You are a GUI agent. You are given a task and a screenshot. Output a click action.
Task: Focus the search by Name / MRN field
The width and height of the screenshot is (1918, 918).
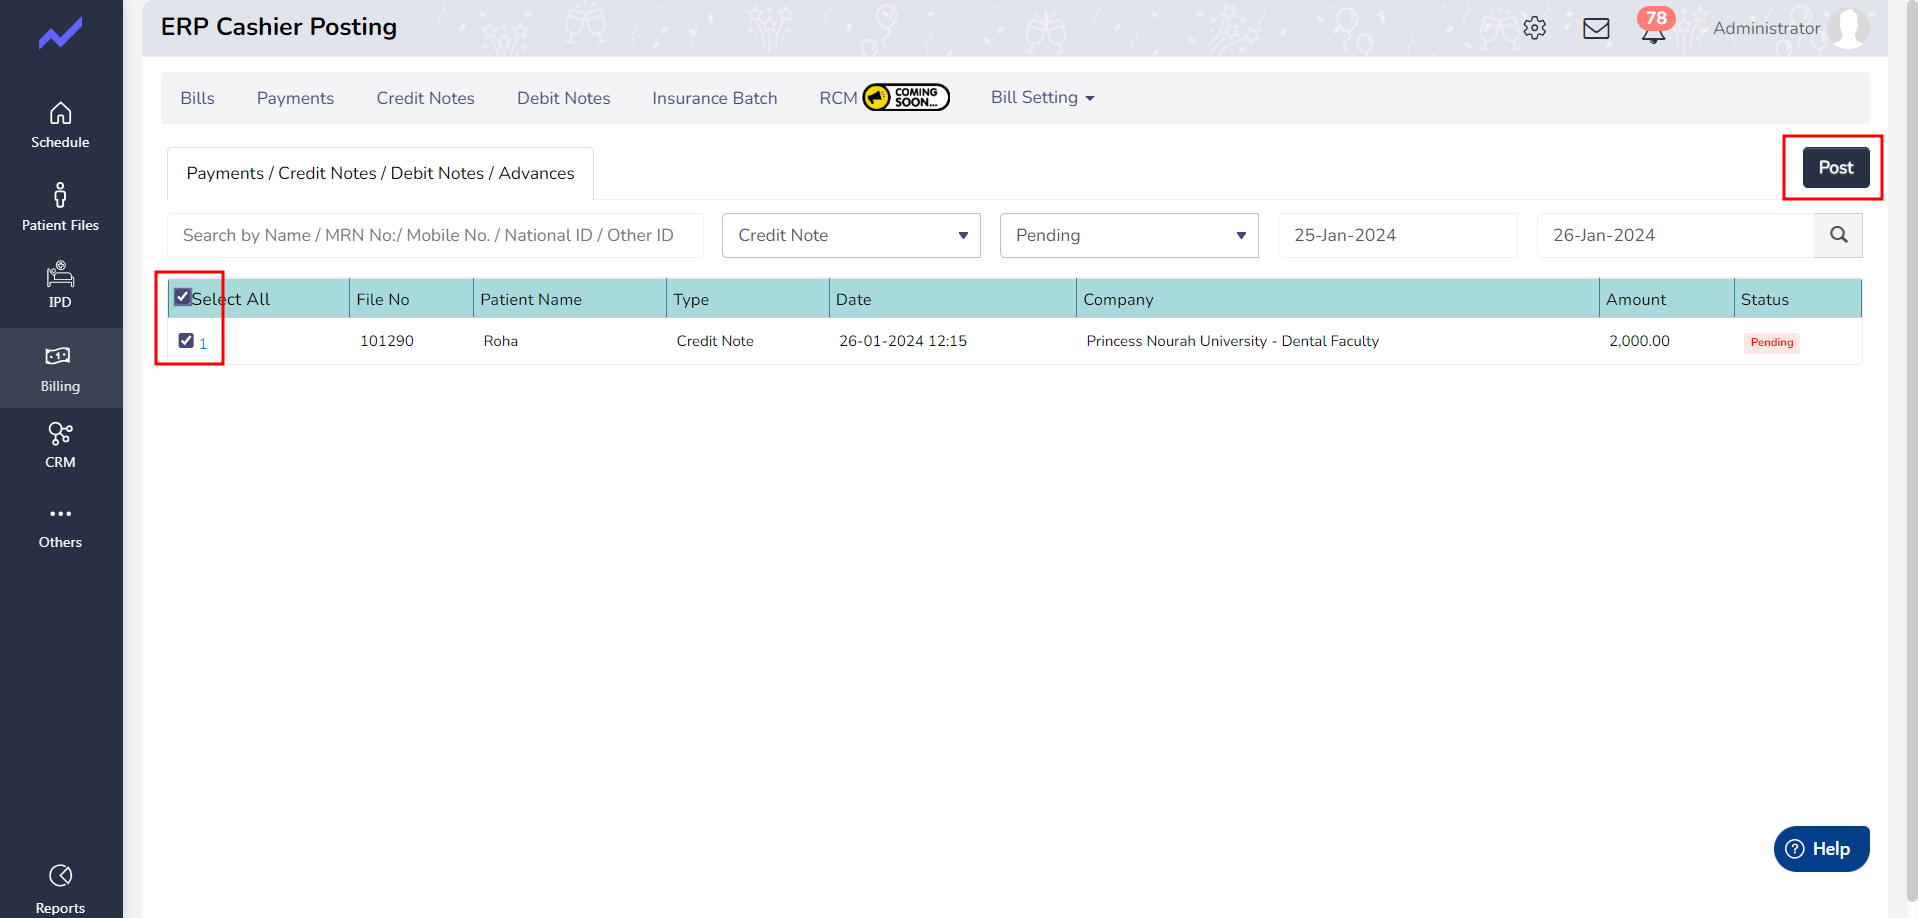click(435, 235)
